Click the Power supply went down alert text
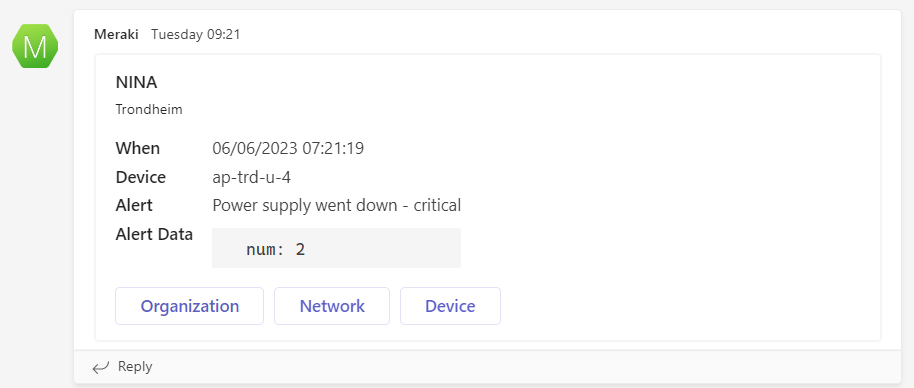914x388 pixels. coord(336,205)
